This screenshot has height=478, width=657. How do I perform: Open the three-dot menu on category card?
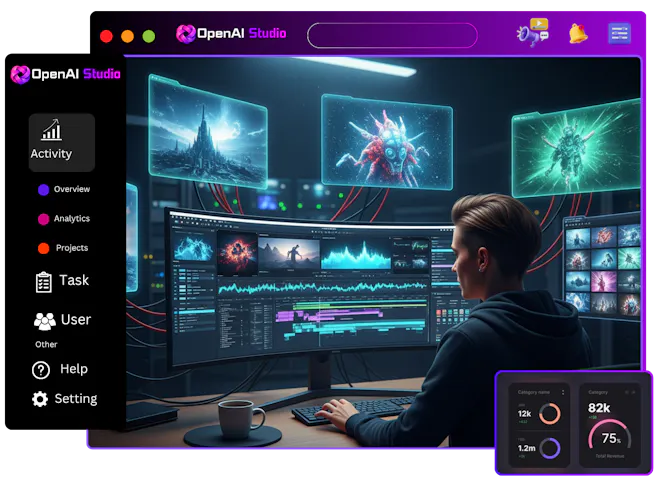click(x=563, y=392)
